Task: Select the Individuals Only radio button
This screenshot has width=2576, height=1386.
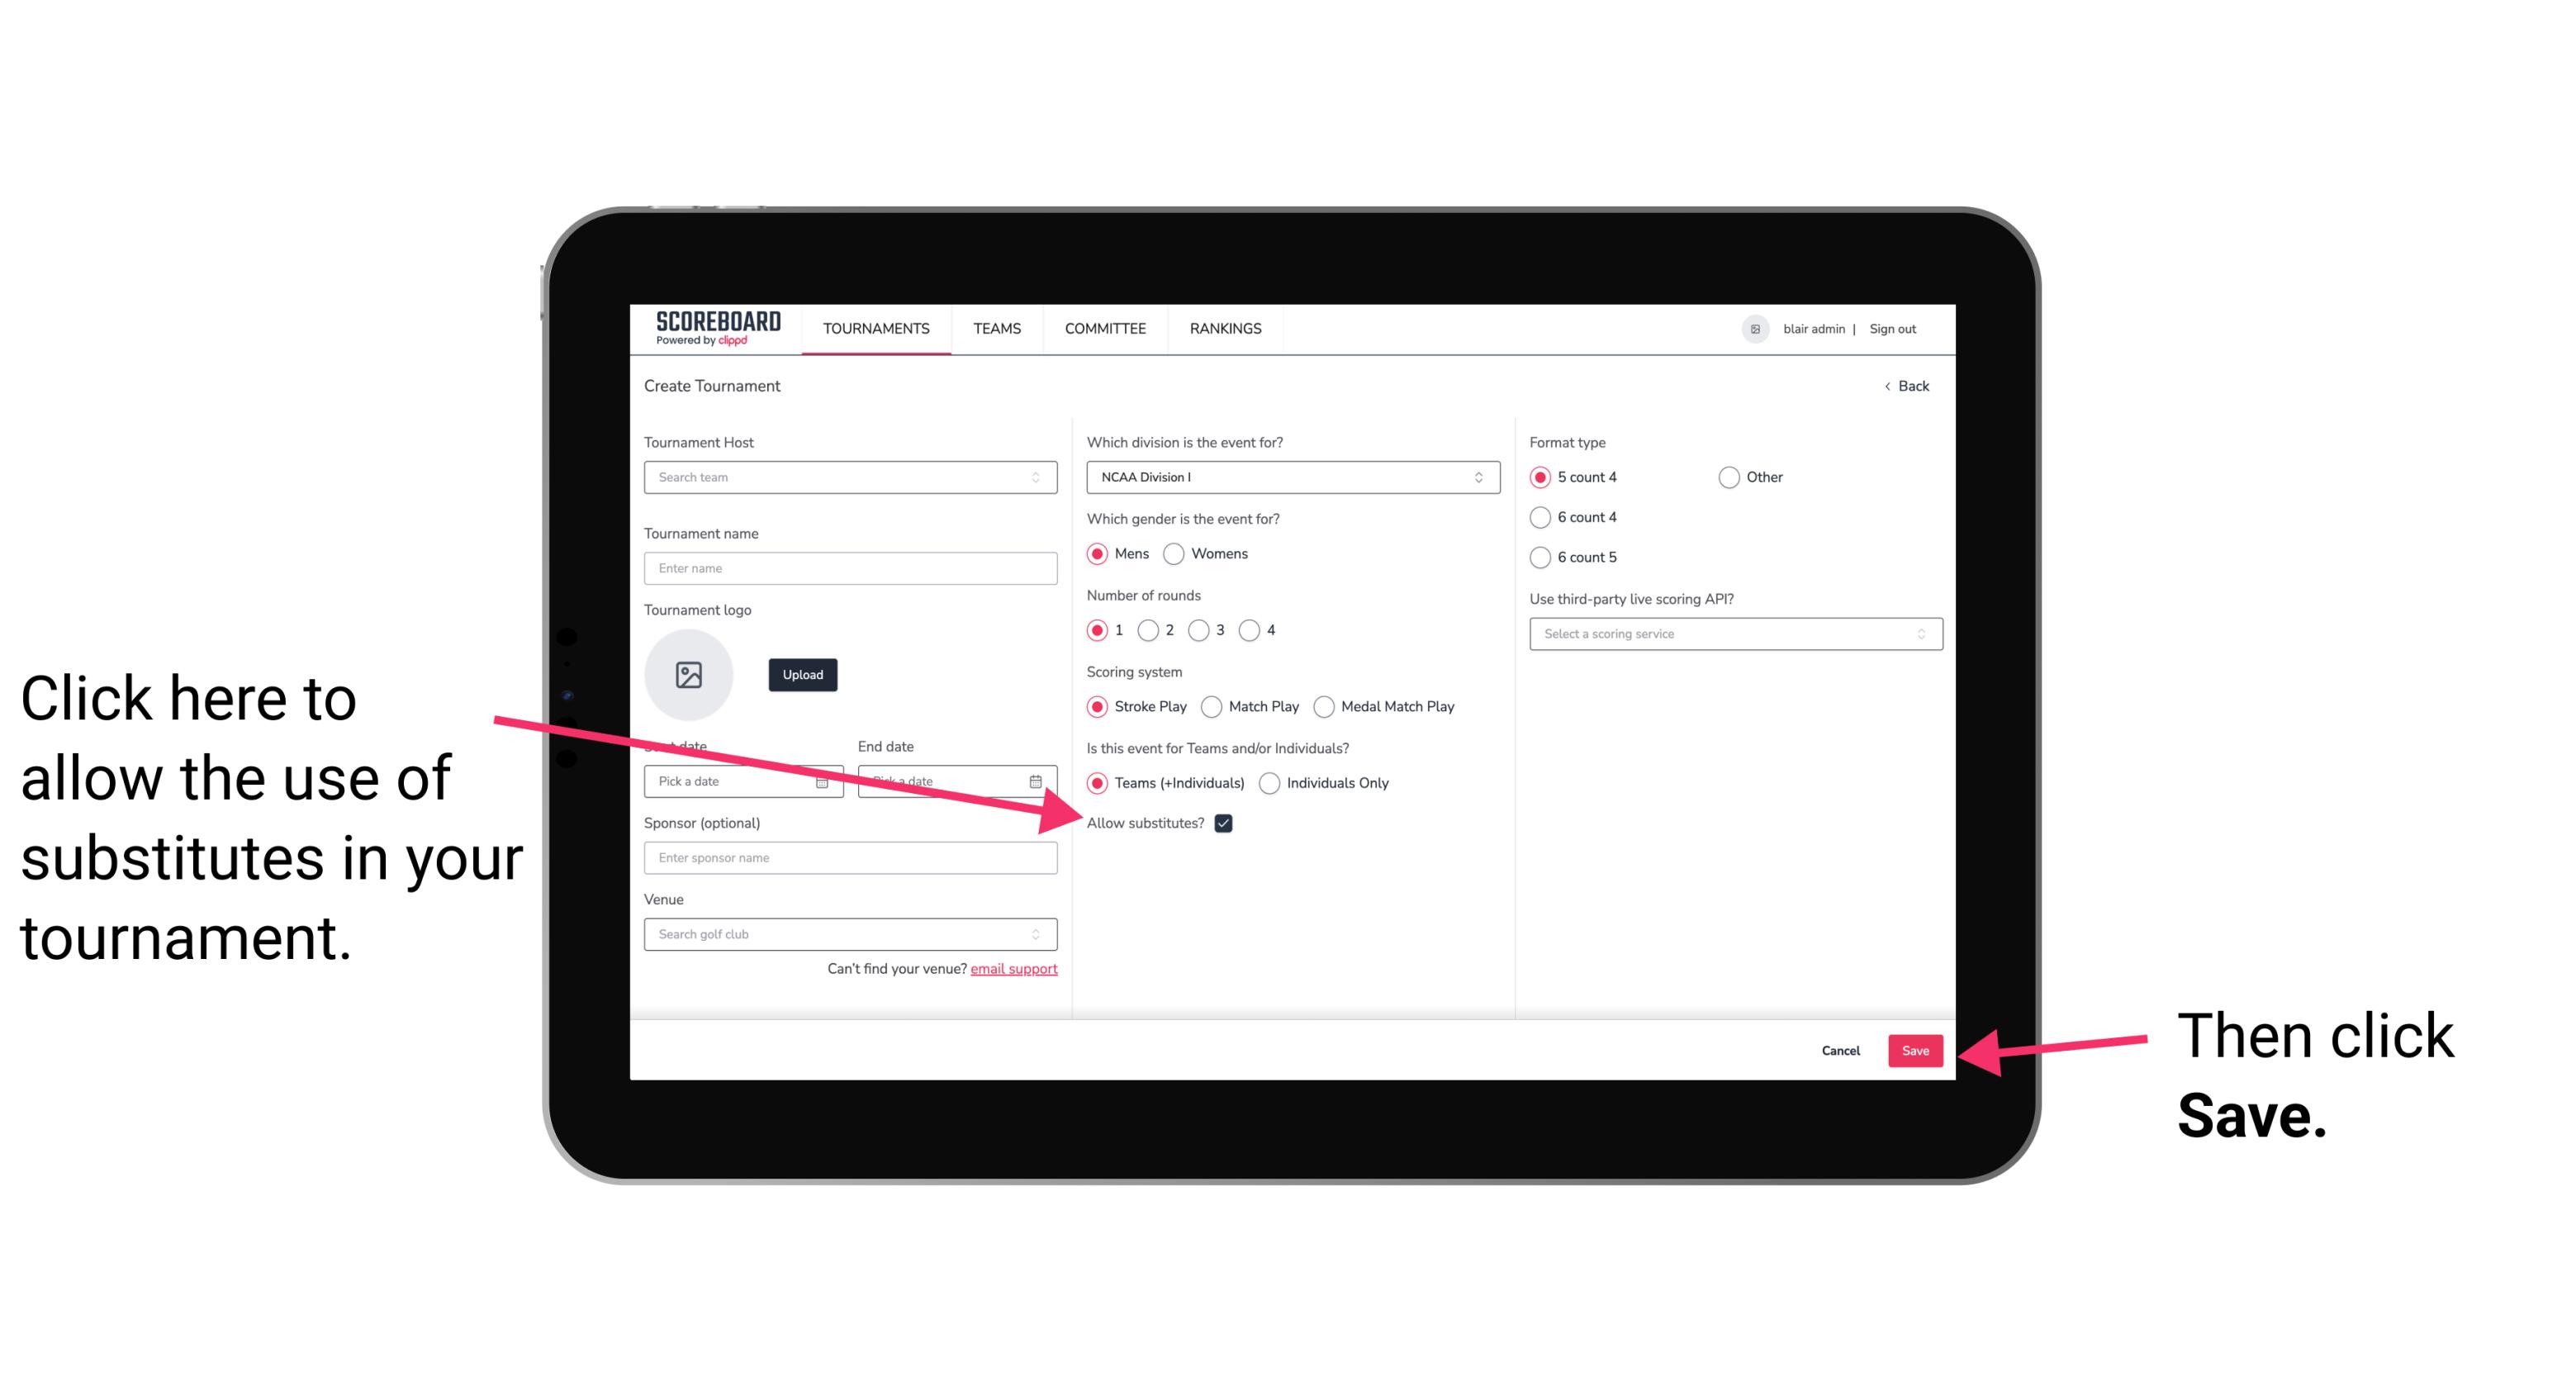Action: coord(1269,784)
